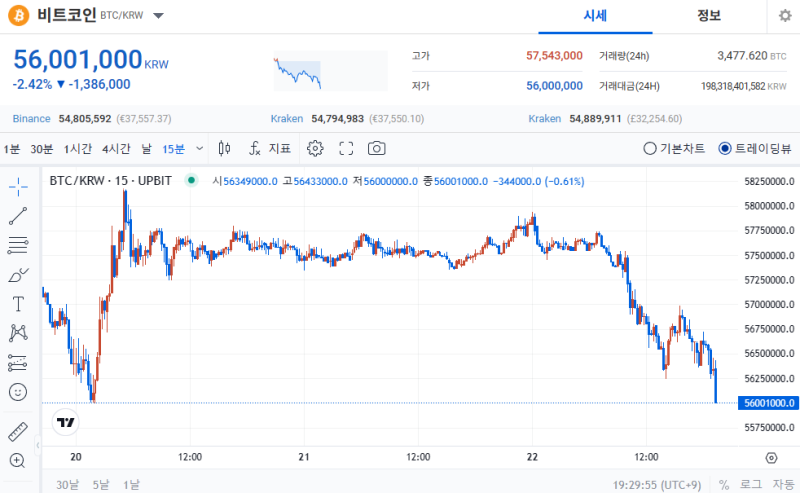Select the brush drawing tool
Image resolution: width=800 pixels, height=493 pixels.
coord(18,275)
